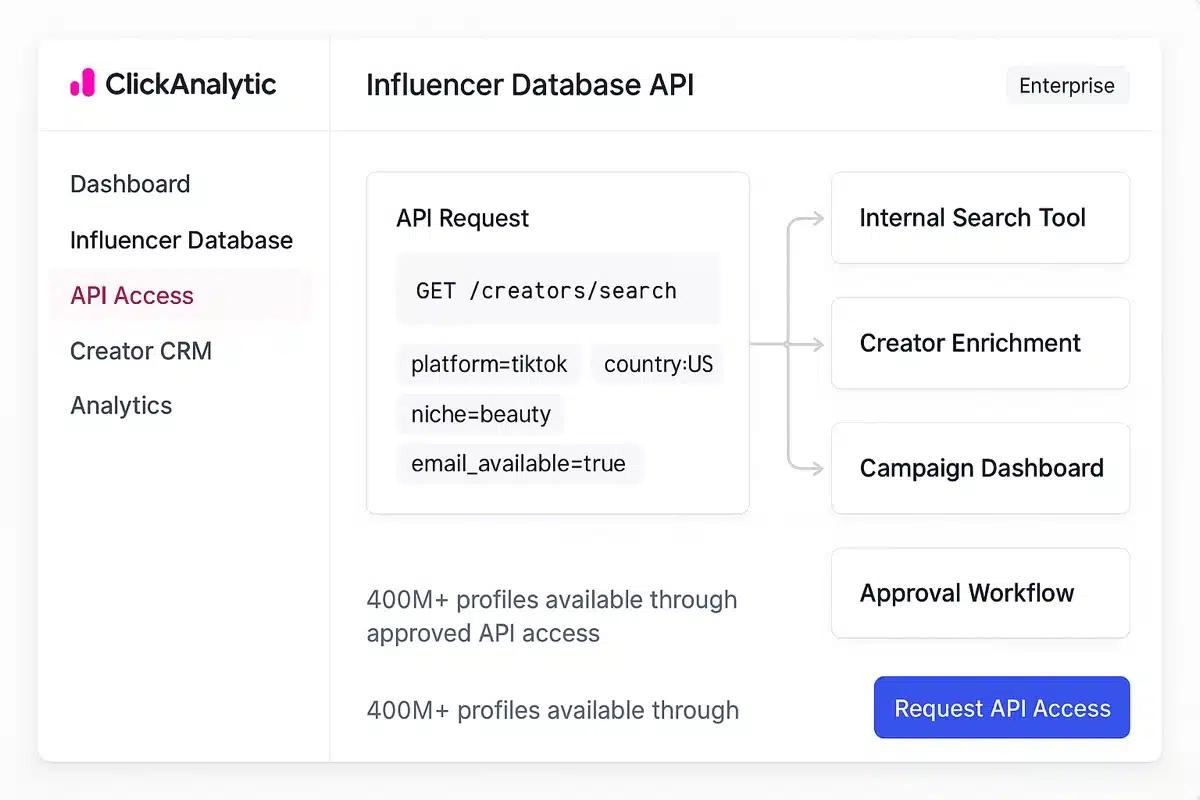Click the ClickAnalytic brand name text
The image size is (1200, 800).
pyautogui.click(x=190, y=84)
